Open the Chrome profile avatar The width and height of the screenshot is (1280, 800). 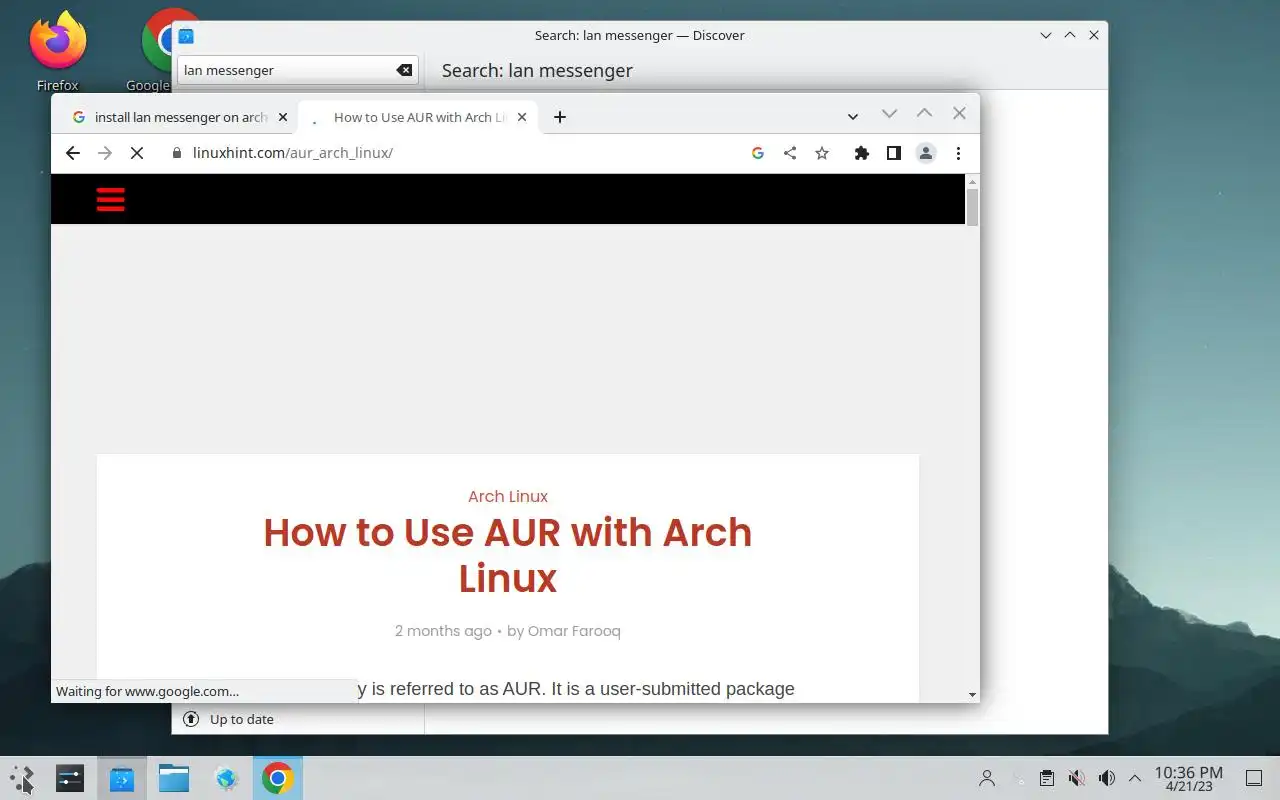coord(926,153)
